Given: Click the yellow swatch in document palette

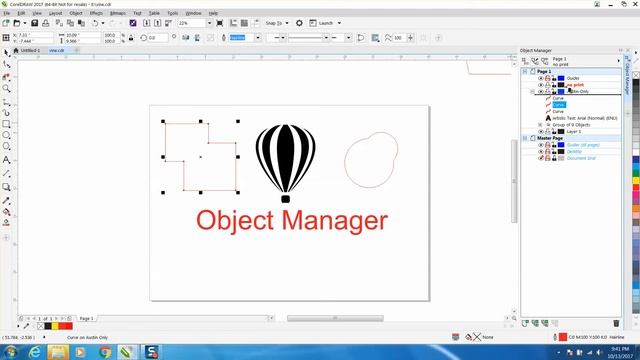Looking at the screenshot, I should point(55,326).
